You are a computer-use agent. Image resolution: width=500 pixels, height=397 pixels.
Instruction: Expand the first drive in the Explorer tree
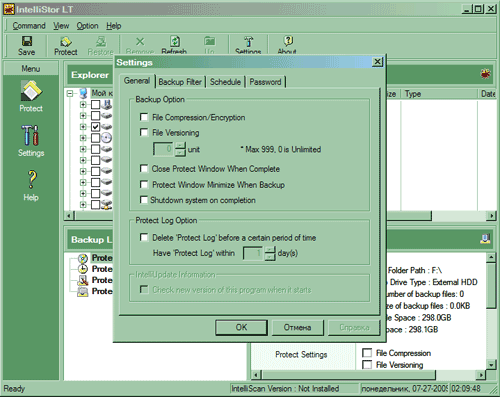tap(83, 105)
